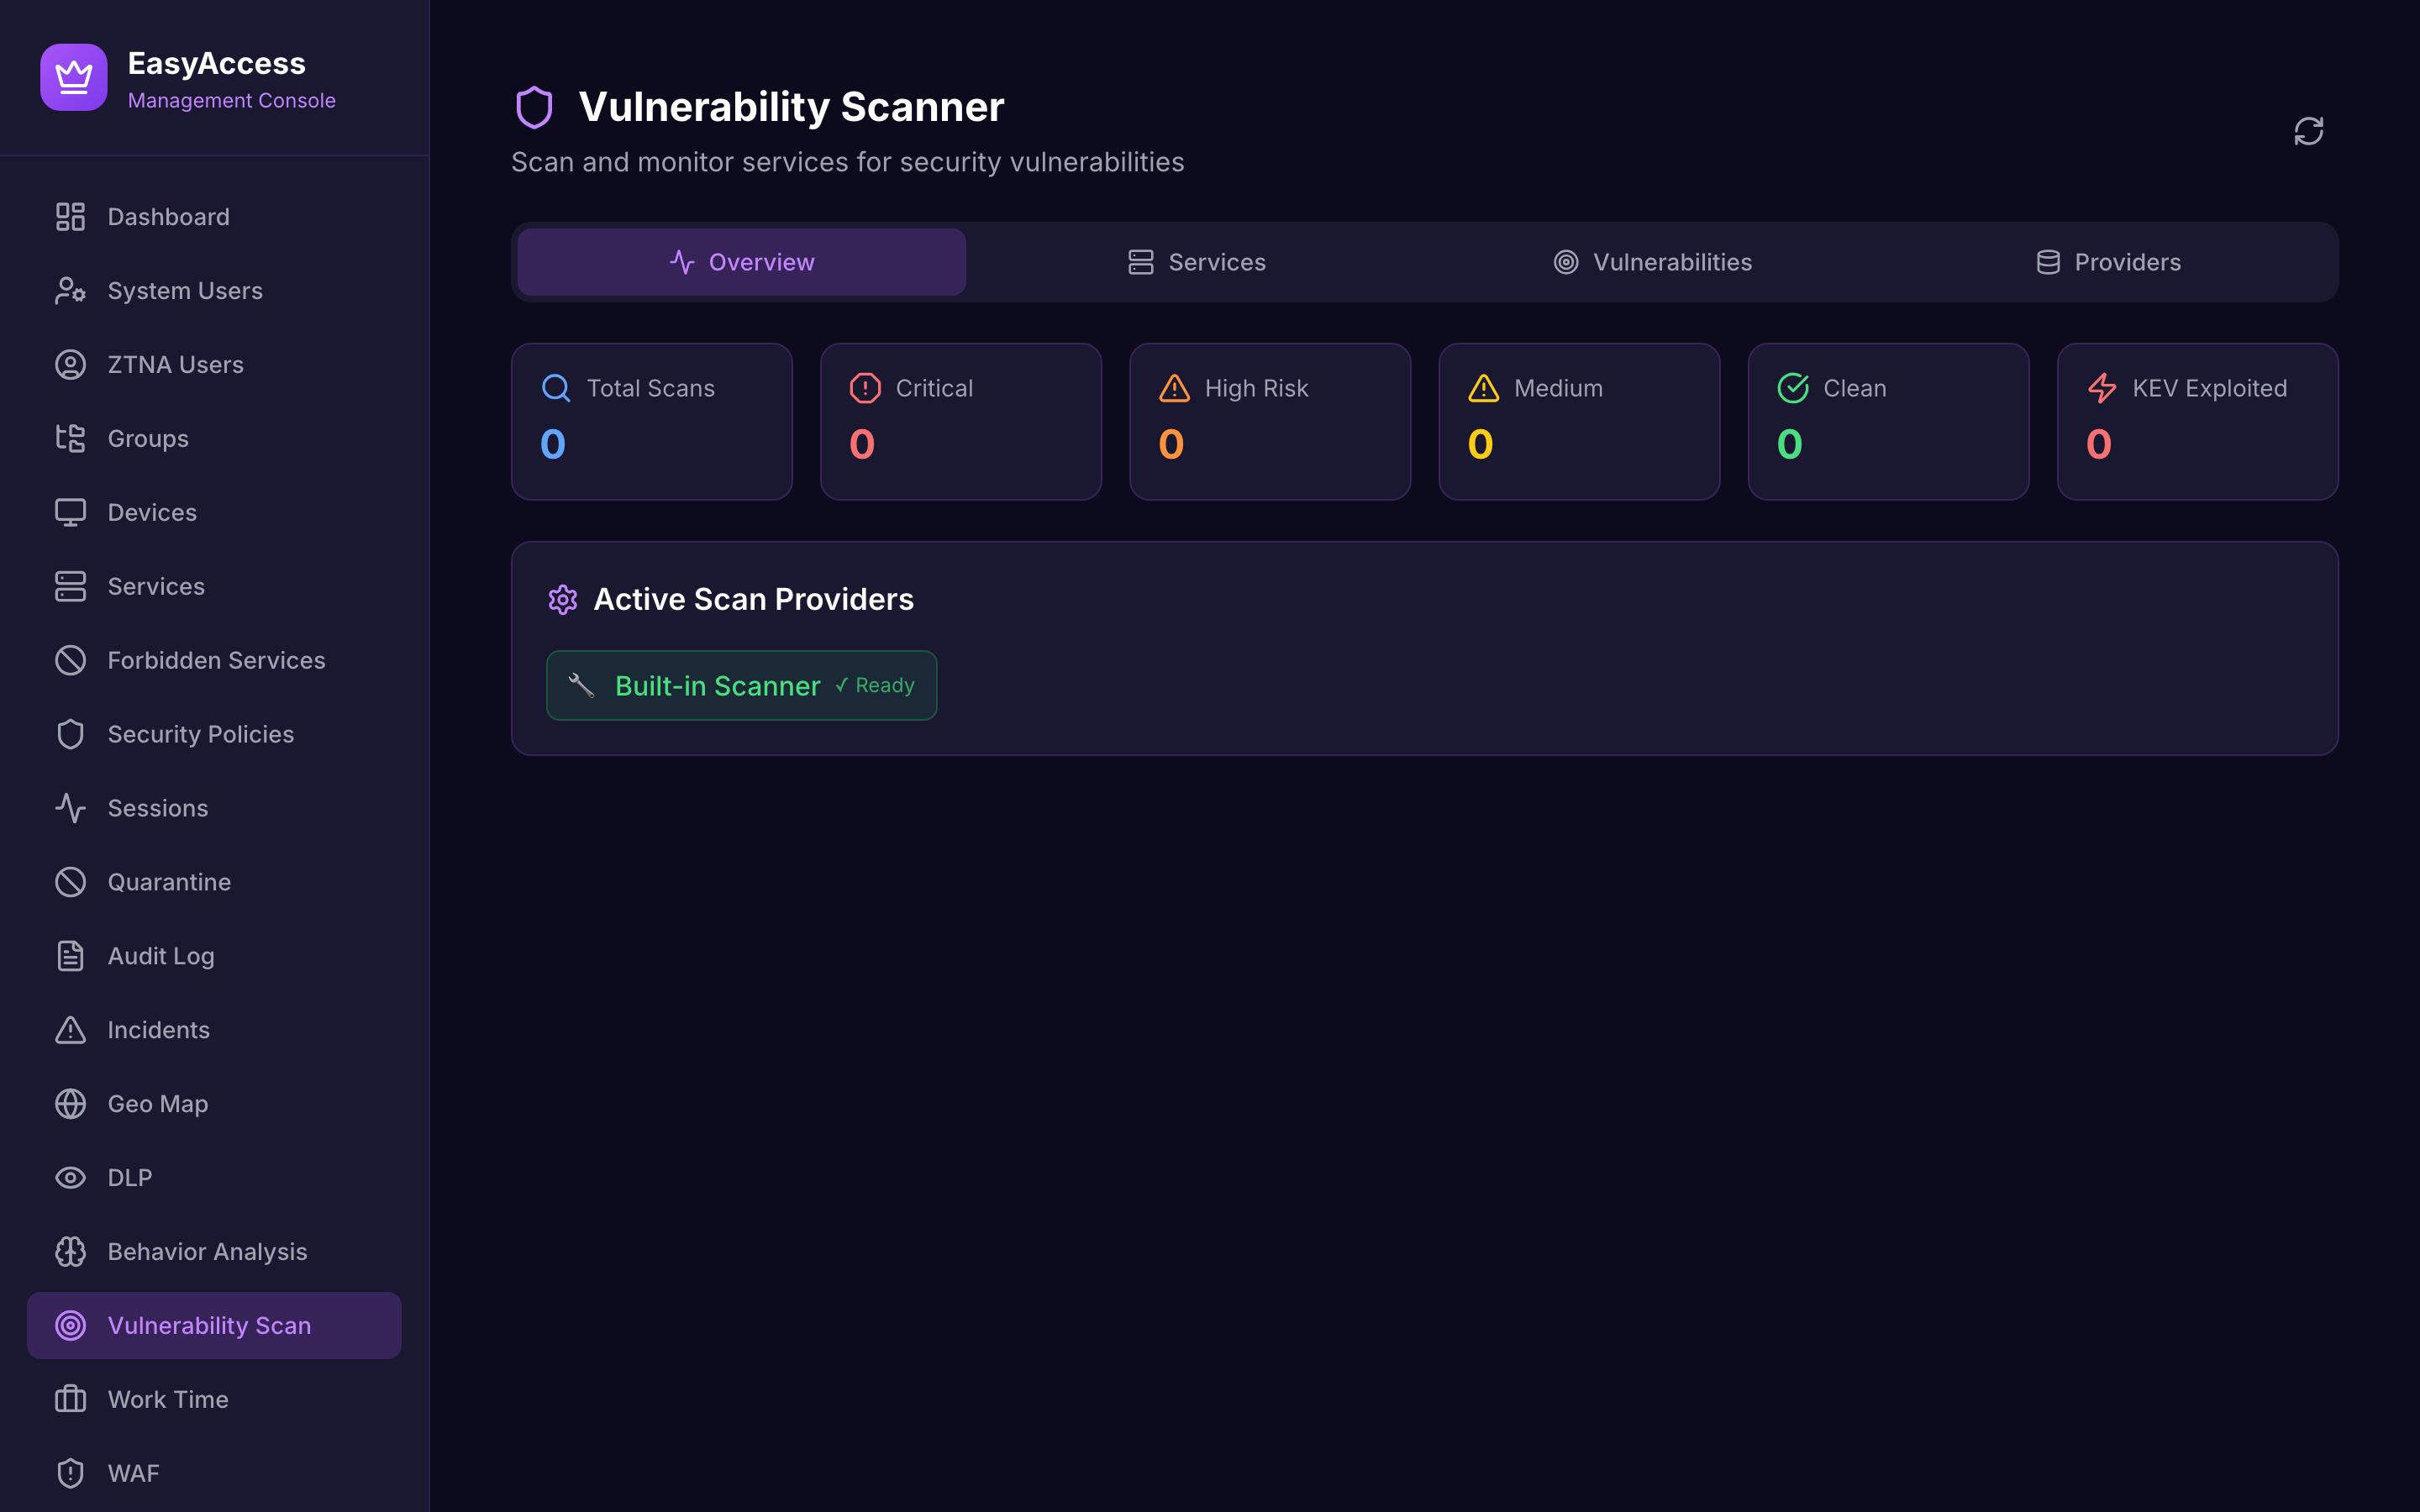Select the Overview tab
The image size is (2420, 1512).
740,262
